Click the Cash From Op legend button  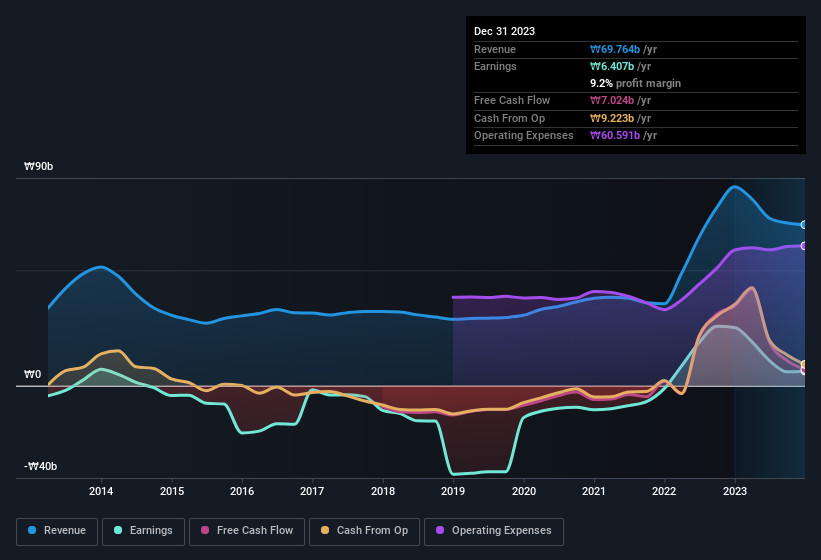(x=364, y=531)
